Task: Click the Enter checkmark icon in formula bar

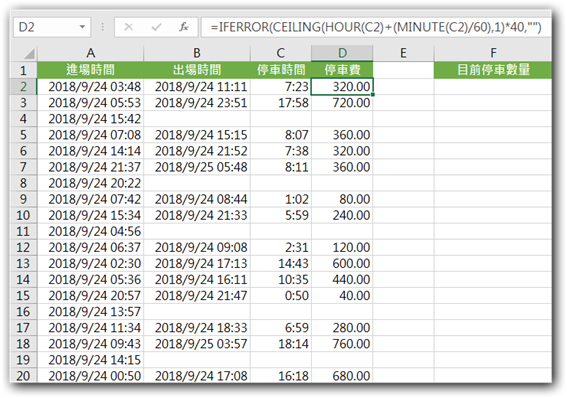Action: point(156,27)
